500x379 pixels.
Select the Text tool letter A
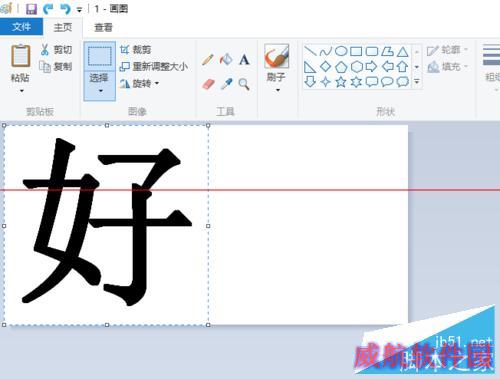tap(244, 60)
